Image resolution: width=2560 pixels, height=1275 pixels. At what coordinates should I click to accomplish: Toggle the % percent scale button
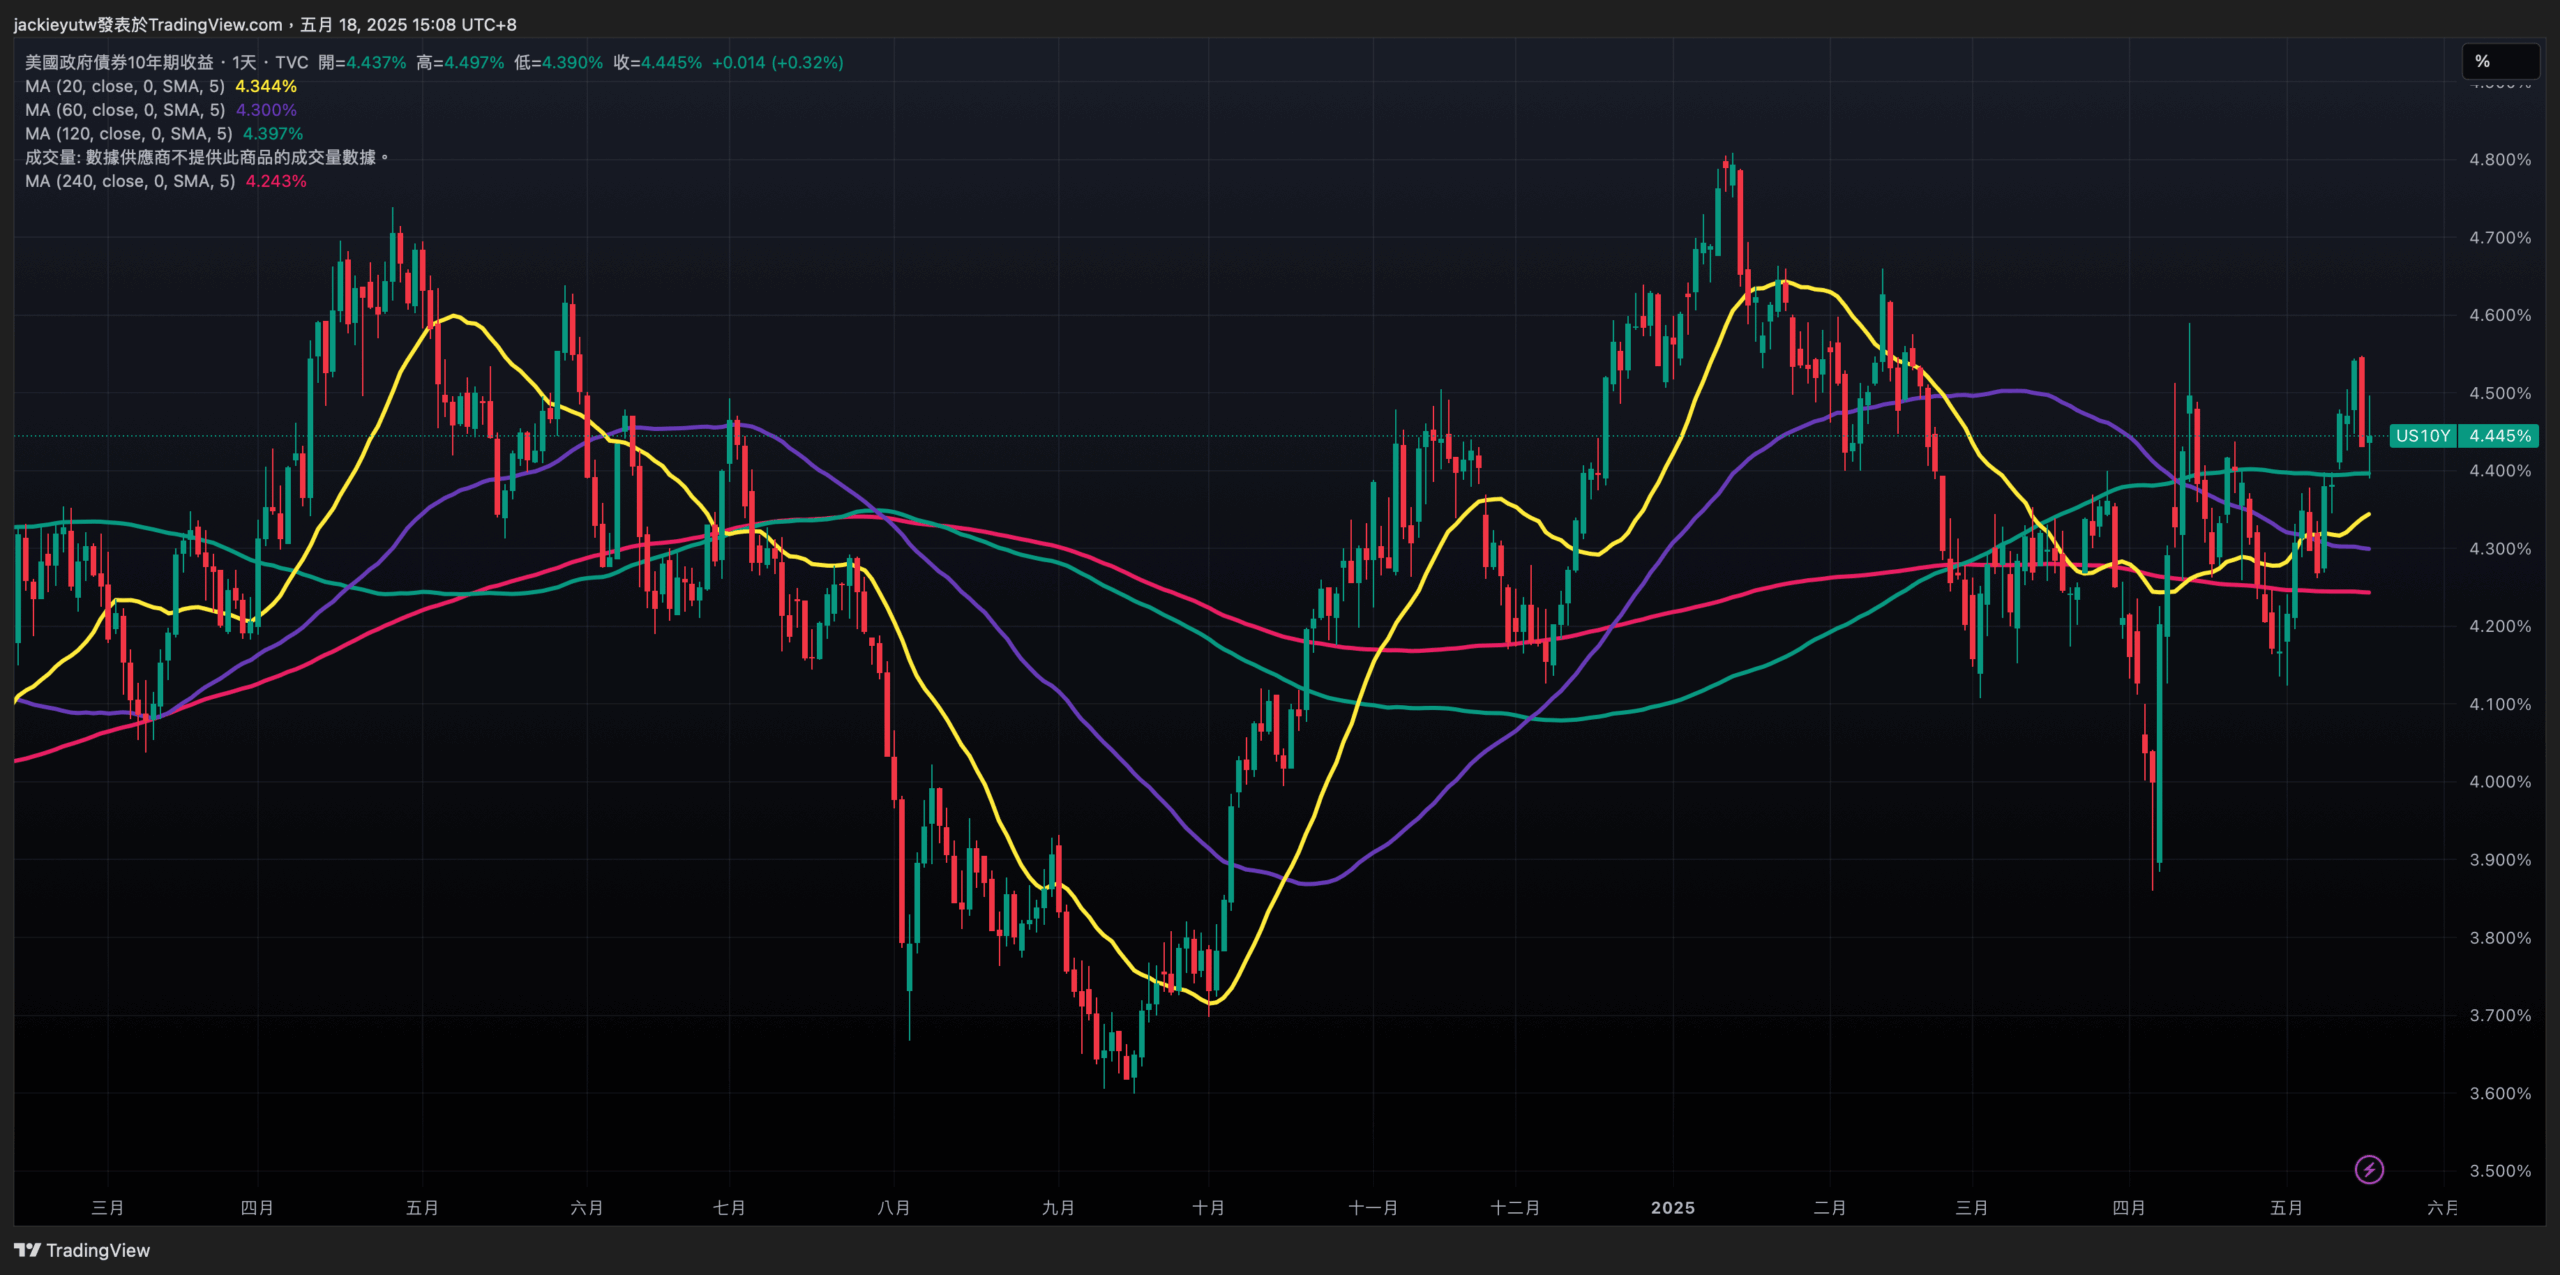coord(2498,62)
